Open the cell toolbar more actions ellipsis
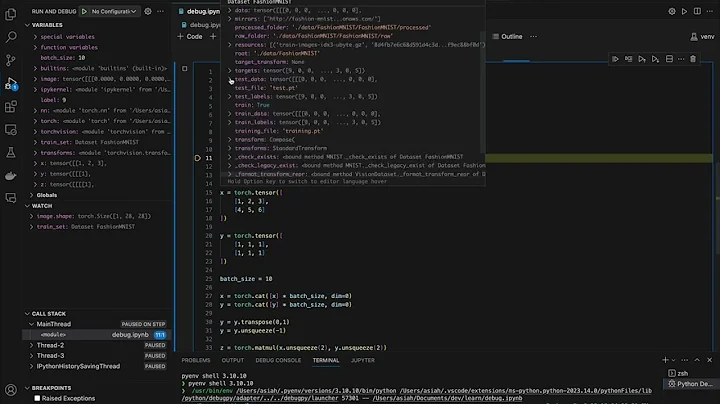 [x=681, y=59]
